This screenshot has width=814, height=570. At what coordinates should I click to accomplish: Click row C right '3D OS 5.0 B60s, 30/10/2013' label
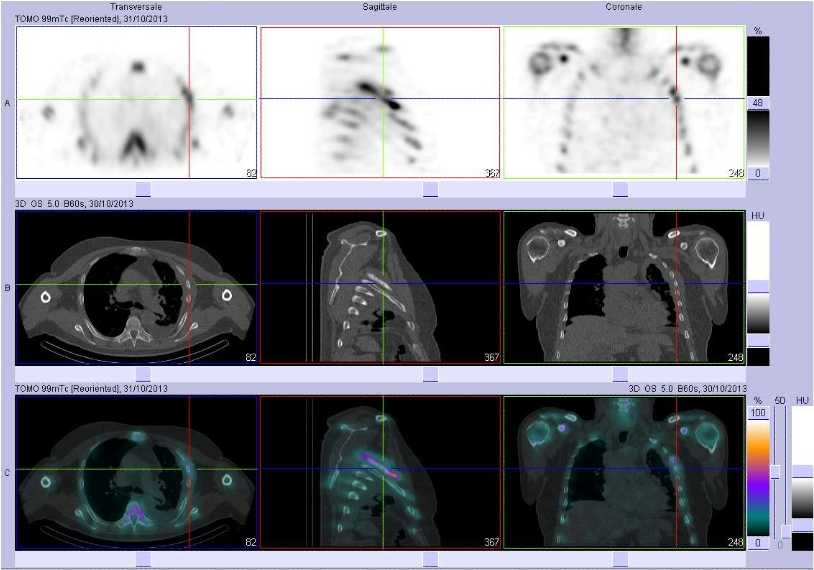tap(687, 389)
